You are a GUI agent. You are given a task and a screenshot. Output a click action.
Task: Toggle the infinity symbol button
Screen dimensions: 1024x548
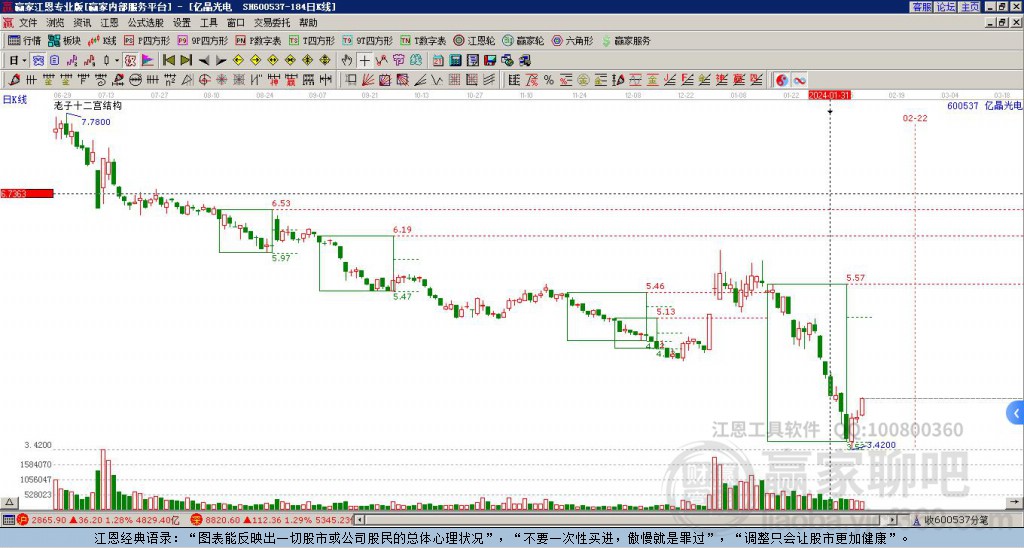pos(799,80)
